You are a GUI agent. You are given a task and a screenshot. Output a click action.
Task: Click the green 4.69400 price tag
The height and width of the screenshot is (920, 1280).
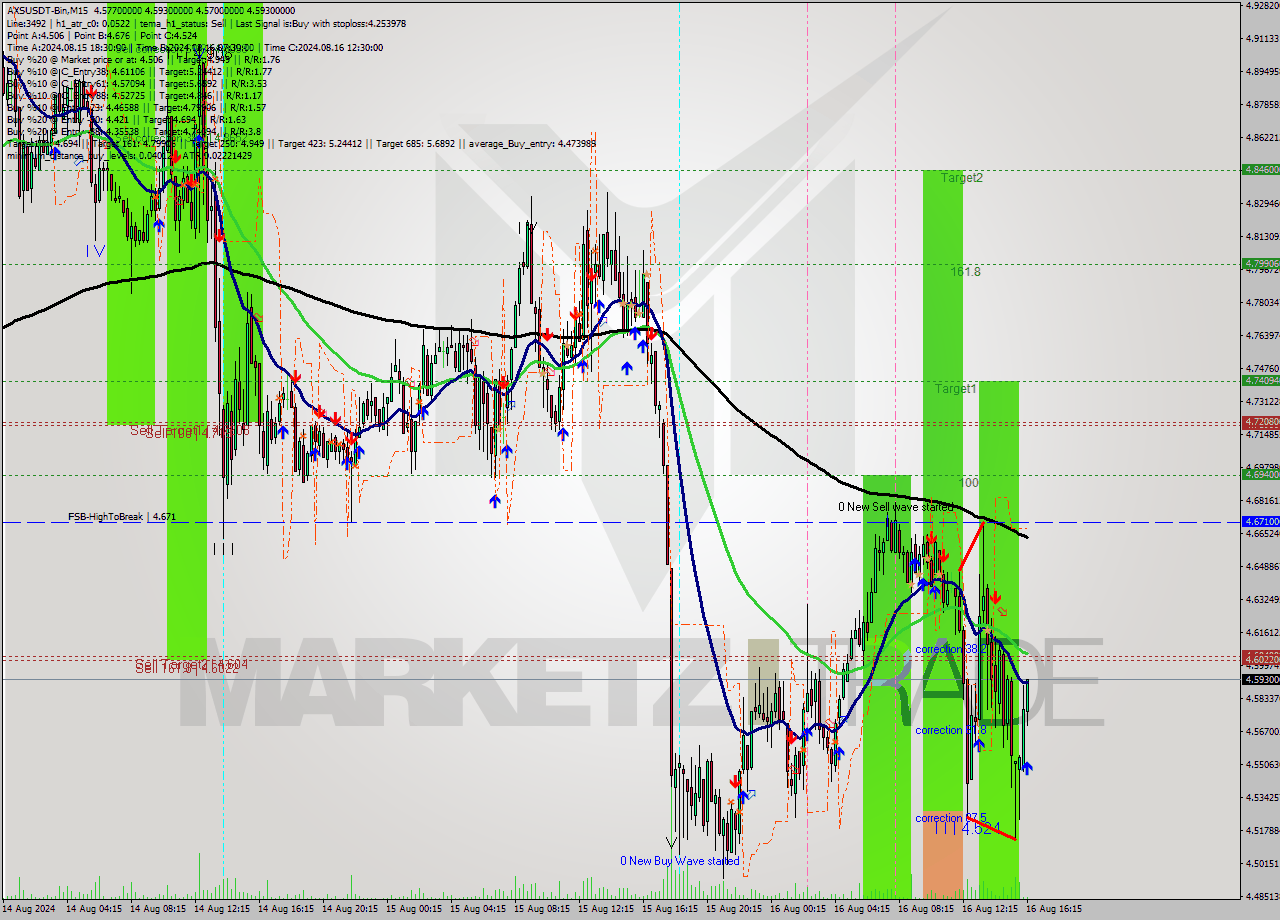pos(1260,475)
